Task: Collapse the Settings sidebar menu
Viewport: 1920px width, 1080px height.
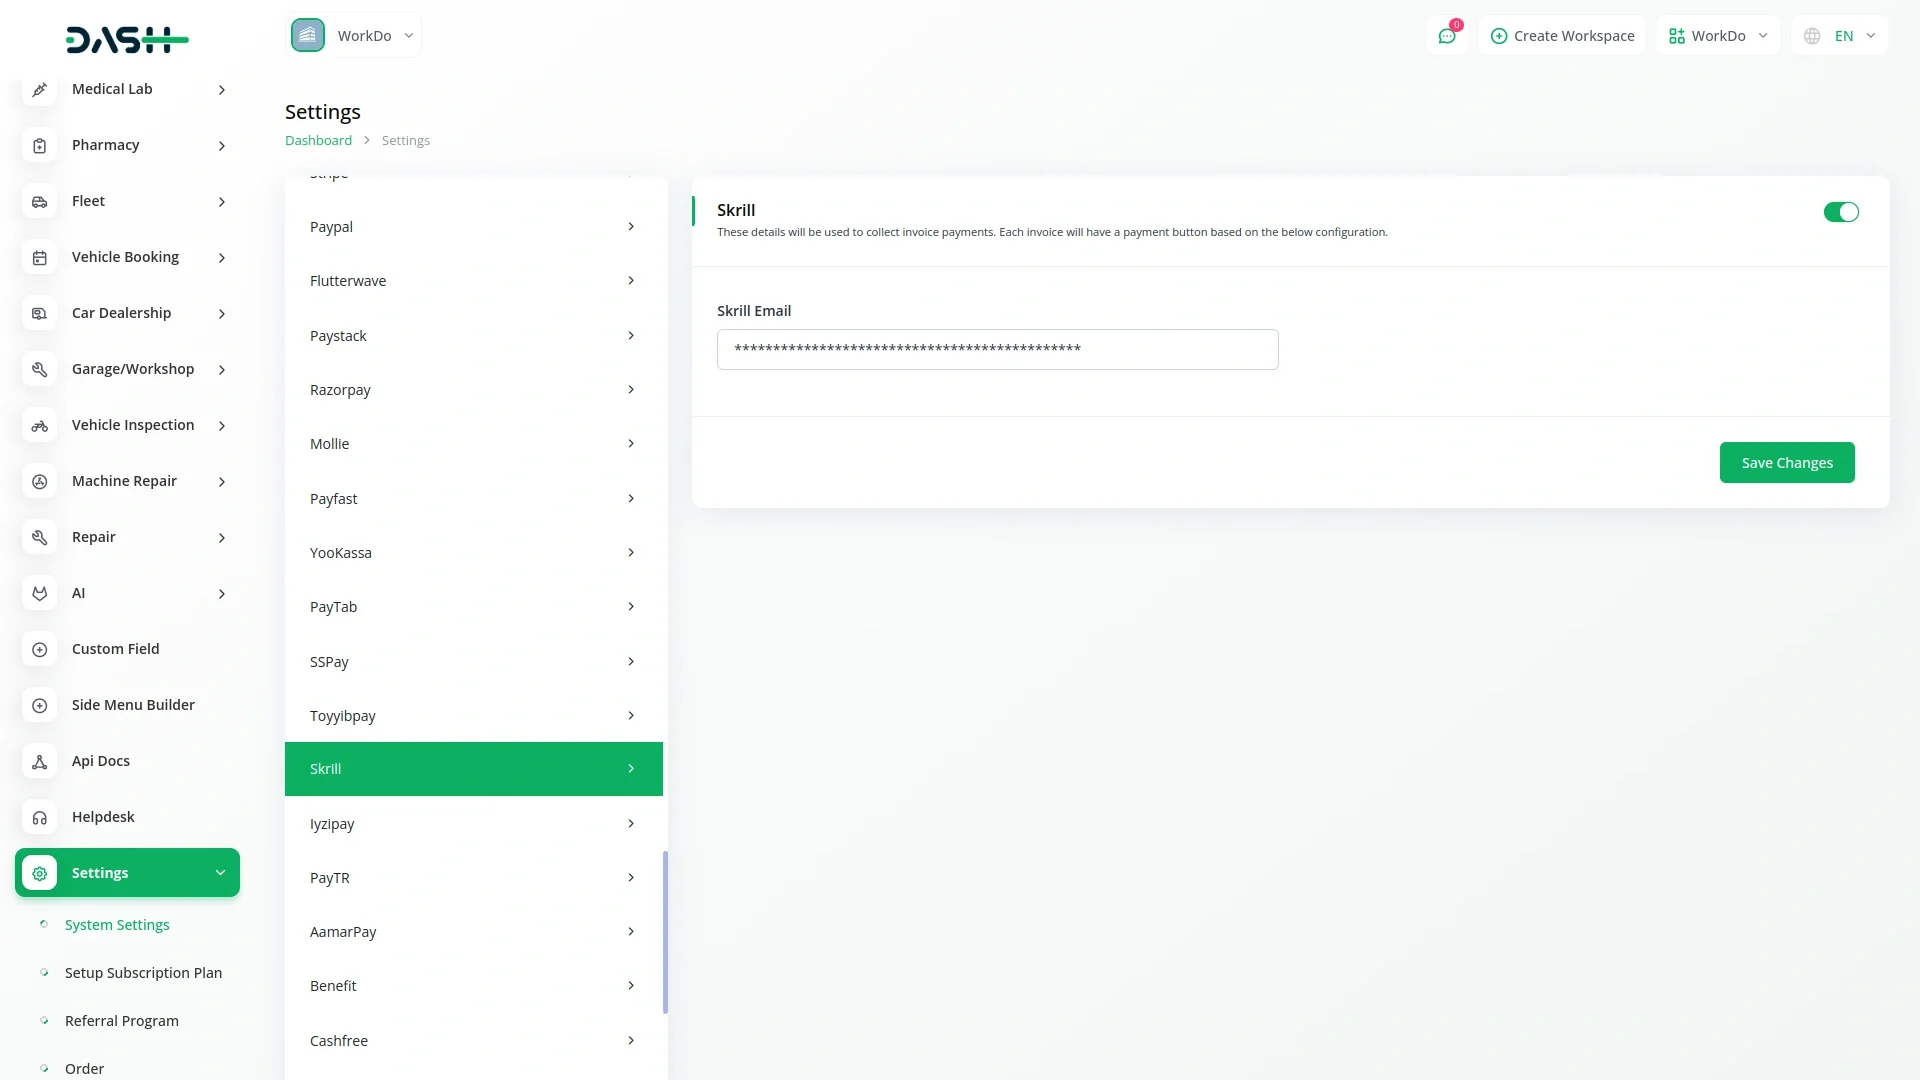Action: 127,873
